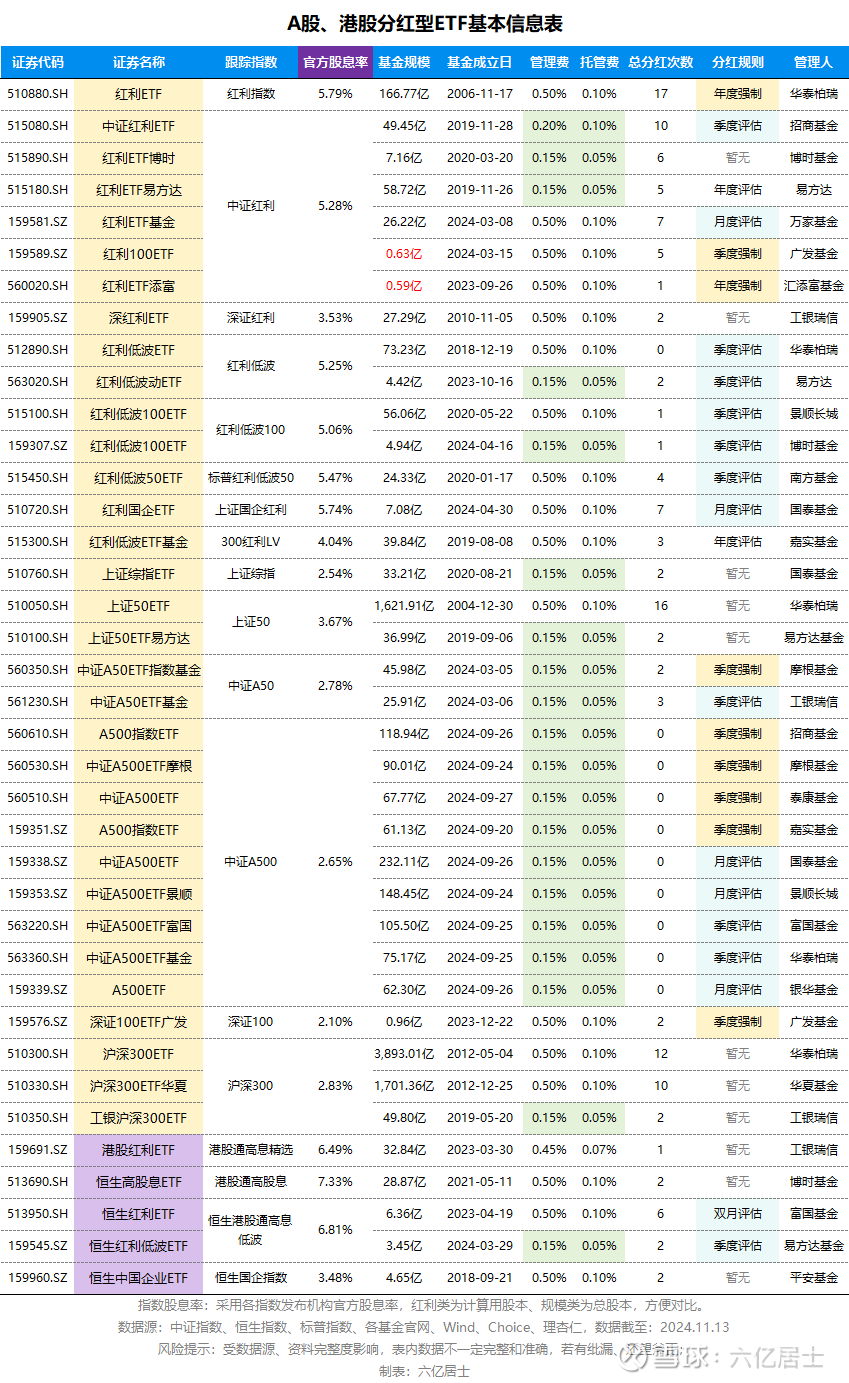The image size is (849, 1383).
Task: Select the manager cell '平安基金'
Action: pyautogui.click(x=813, y=1278)
